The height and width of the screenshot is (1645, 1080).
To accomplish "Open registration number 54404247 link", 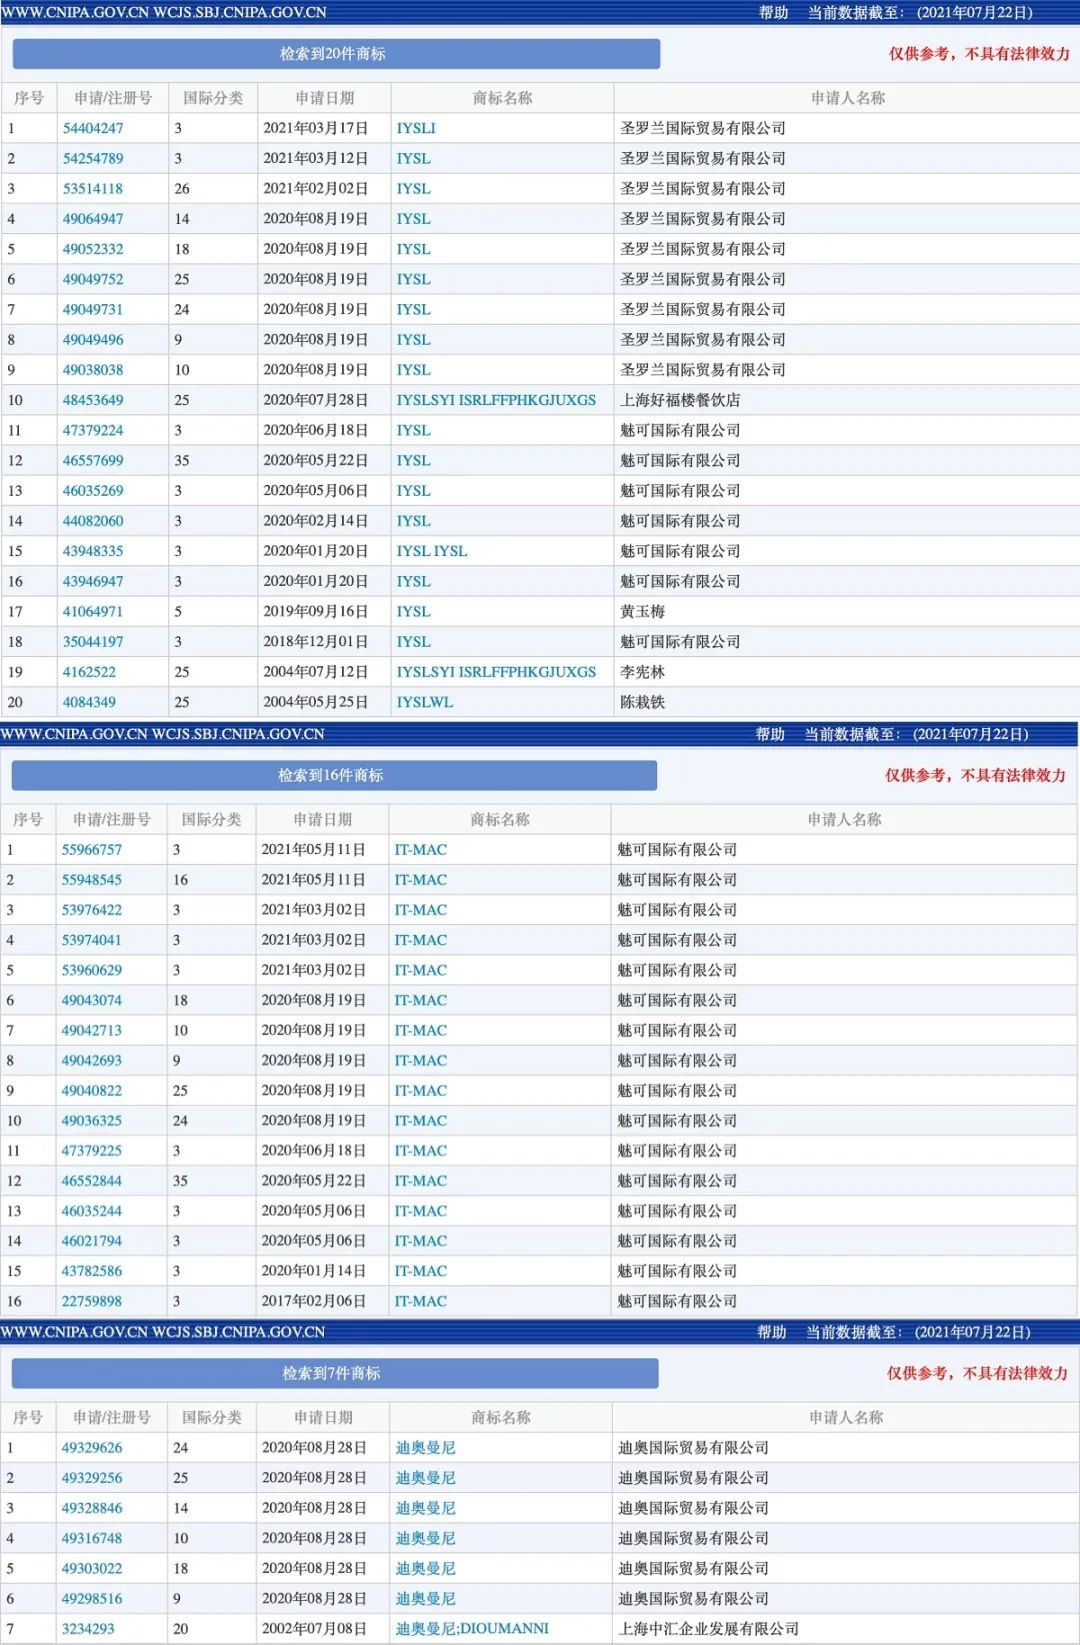I will pos(93,128).
